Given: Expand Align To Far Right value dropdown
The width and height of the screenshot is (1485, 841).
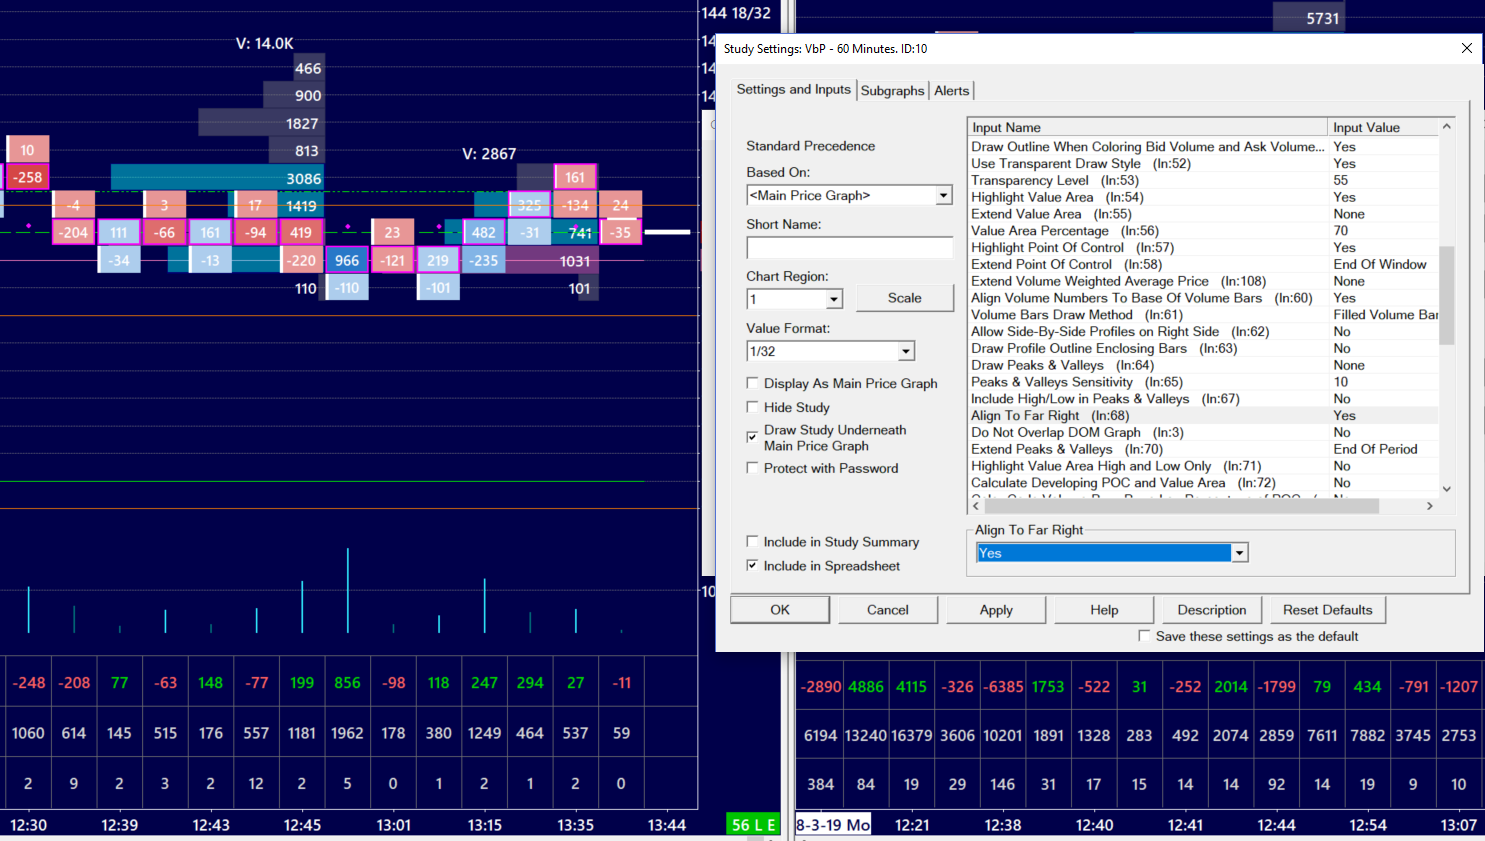Looking at the screenshot, I should (1240, 553).
